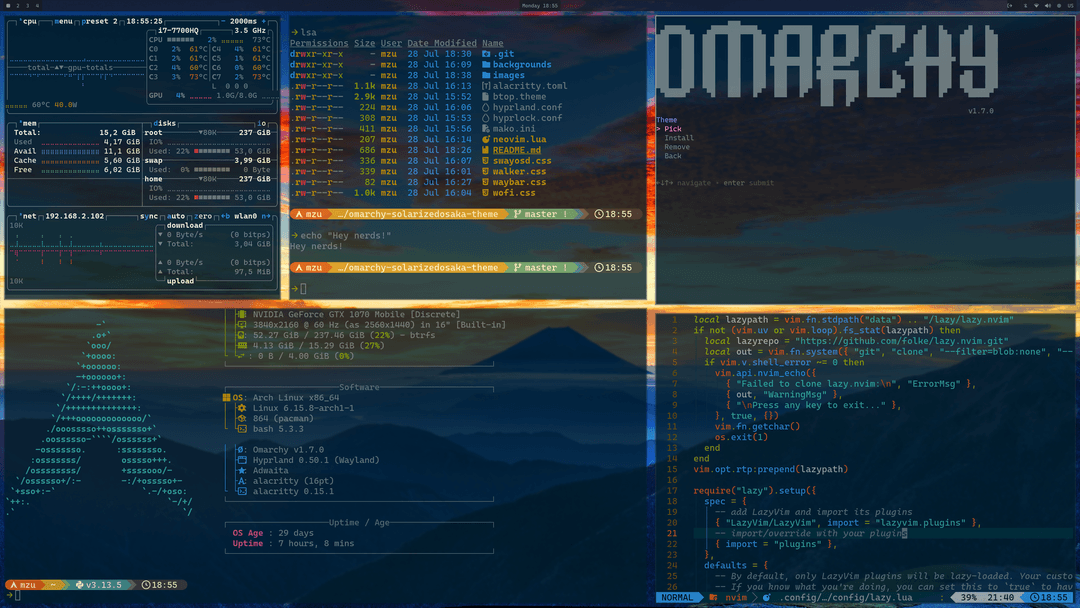Open the btop menu
Image resolution: width=1080 pixels, height=608 pixels.
click(63, 19)
